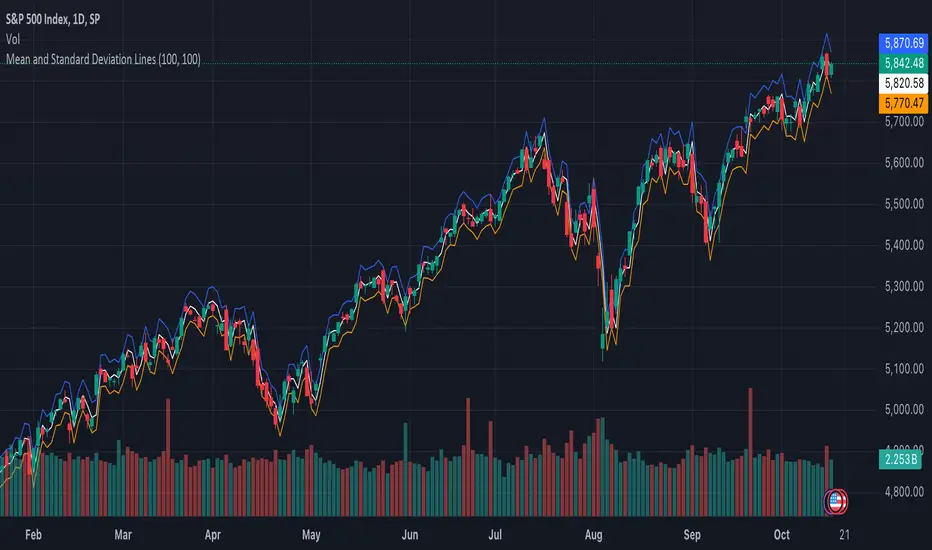This screenshot has width=932, height=550.
Task: Click the 5,300.00 price axis label
Action: tap(904, 287)
